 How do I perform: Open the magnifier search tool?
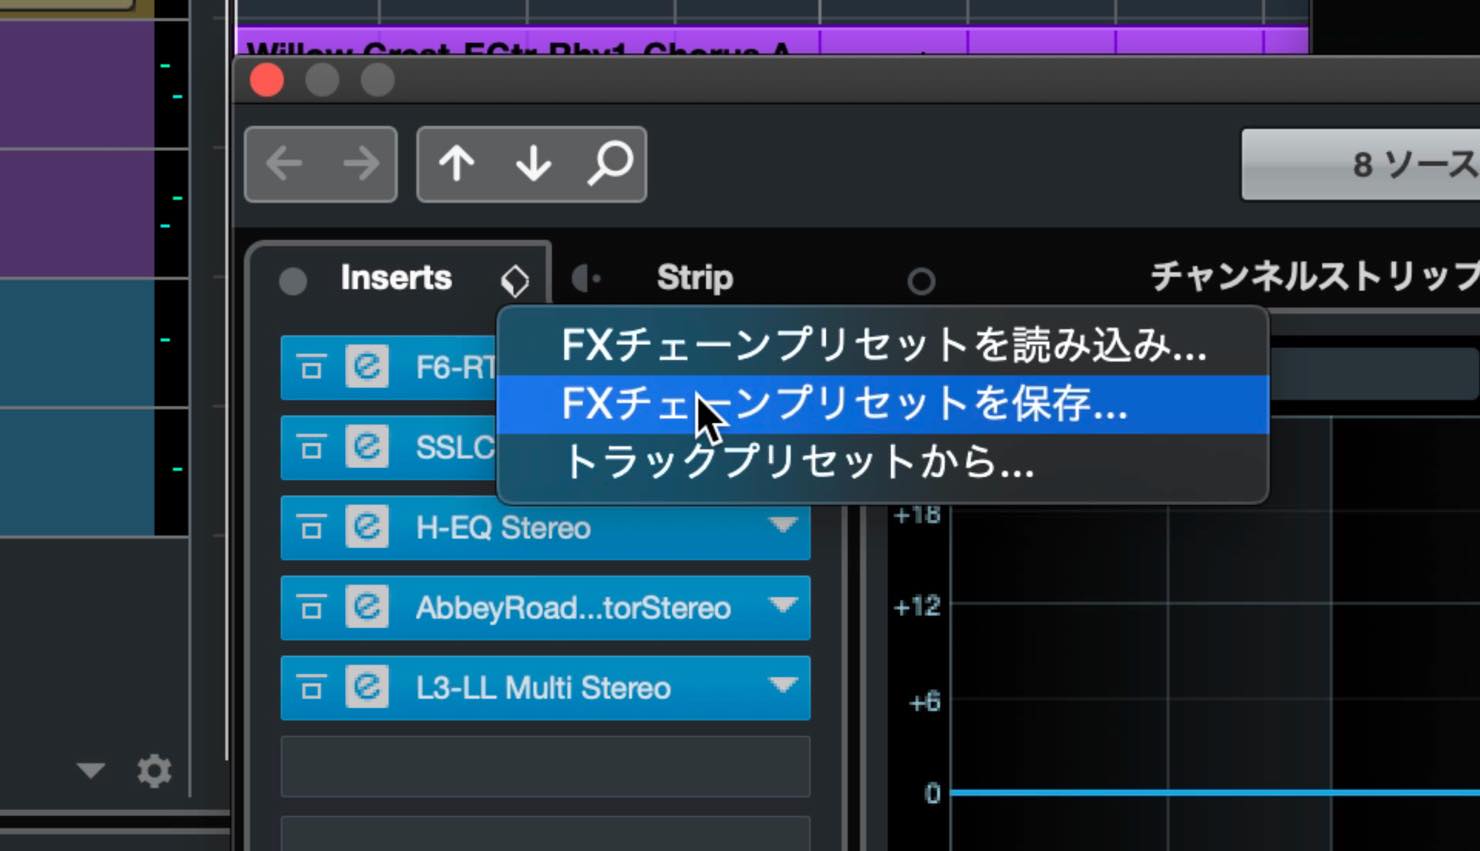pyautogui.click(x=609, y=164)
